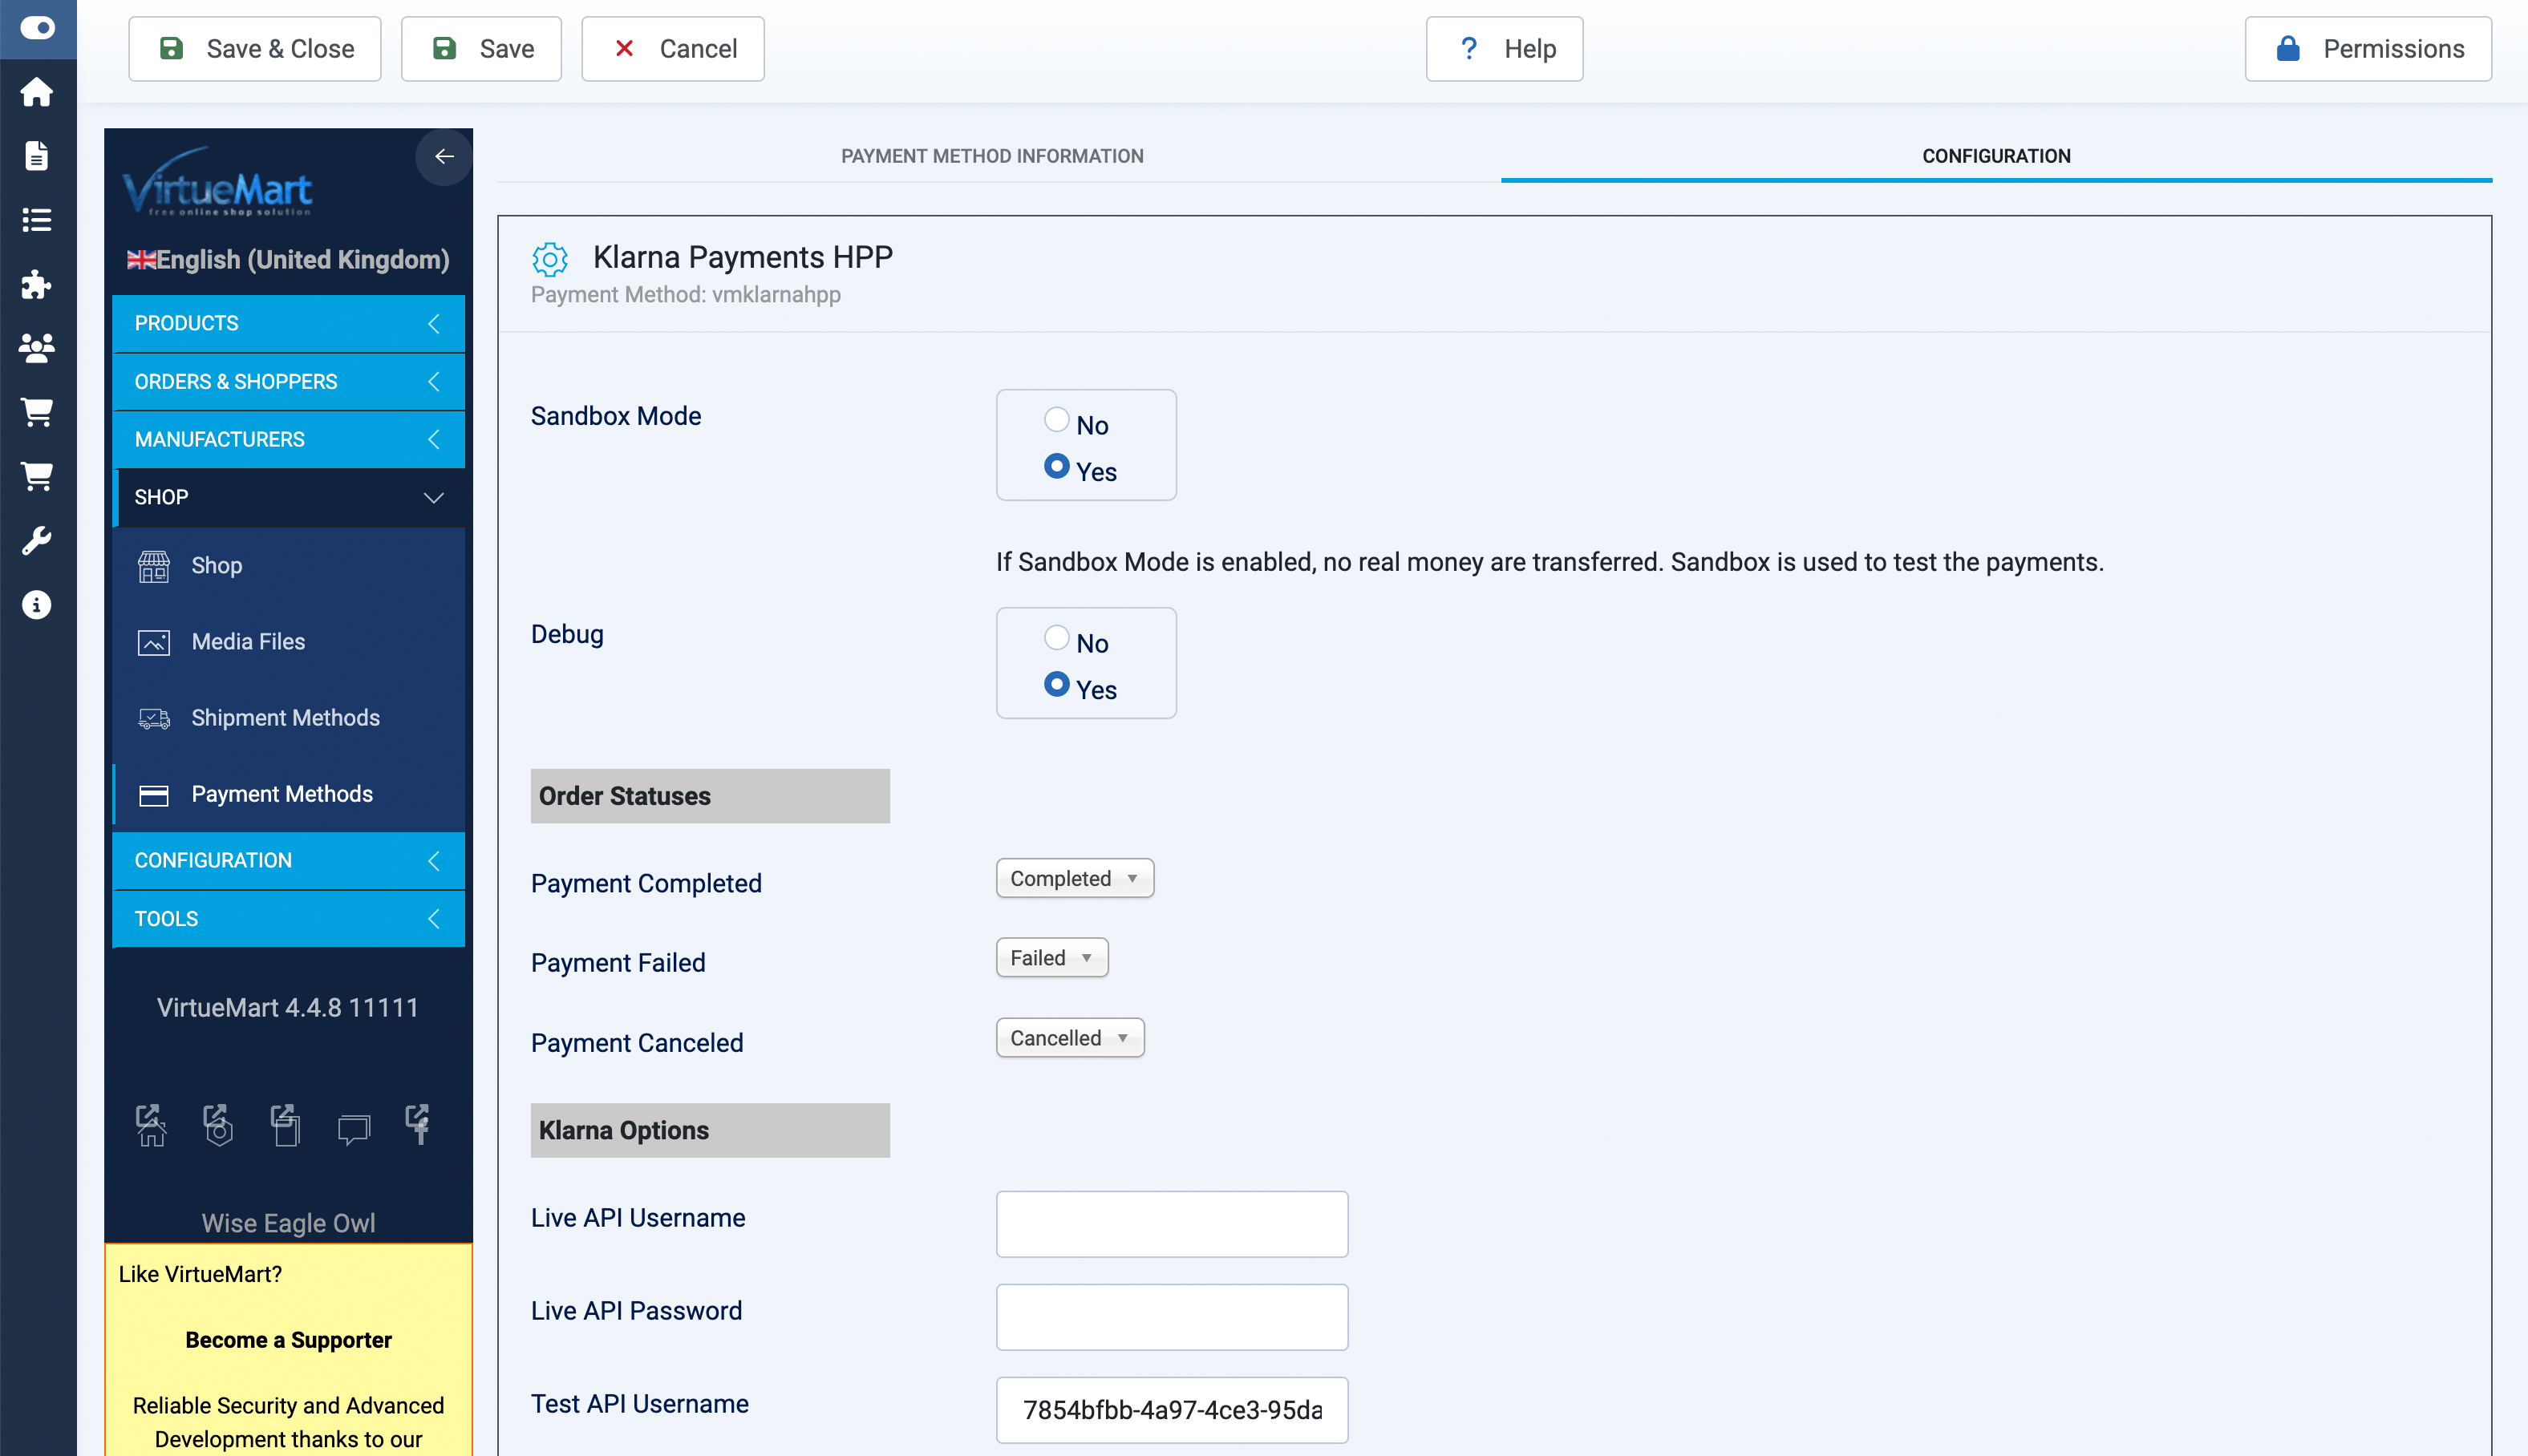The width and height of the screenshot is (2528, 1456).
Task: Expand the TOOLS menu section
Action: click(289, 918)
